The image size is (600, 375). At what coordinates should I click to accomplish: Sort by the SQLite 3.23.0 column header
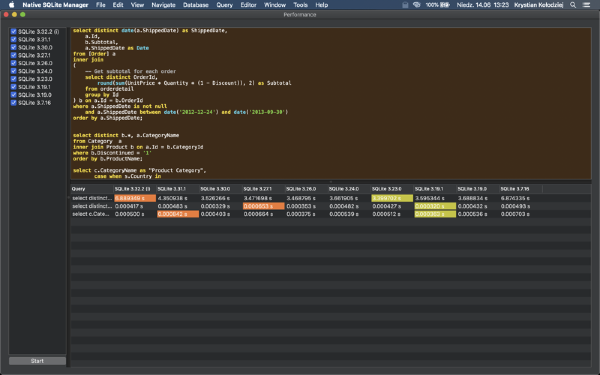pyautogui.click(x=392, y=189)
